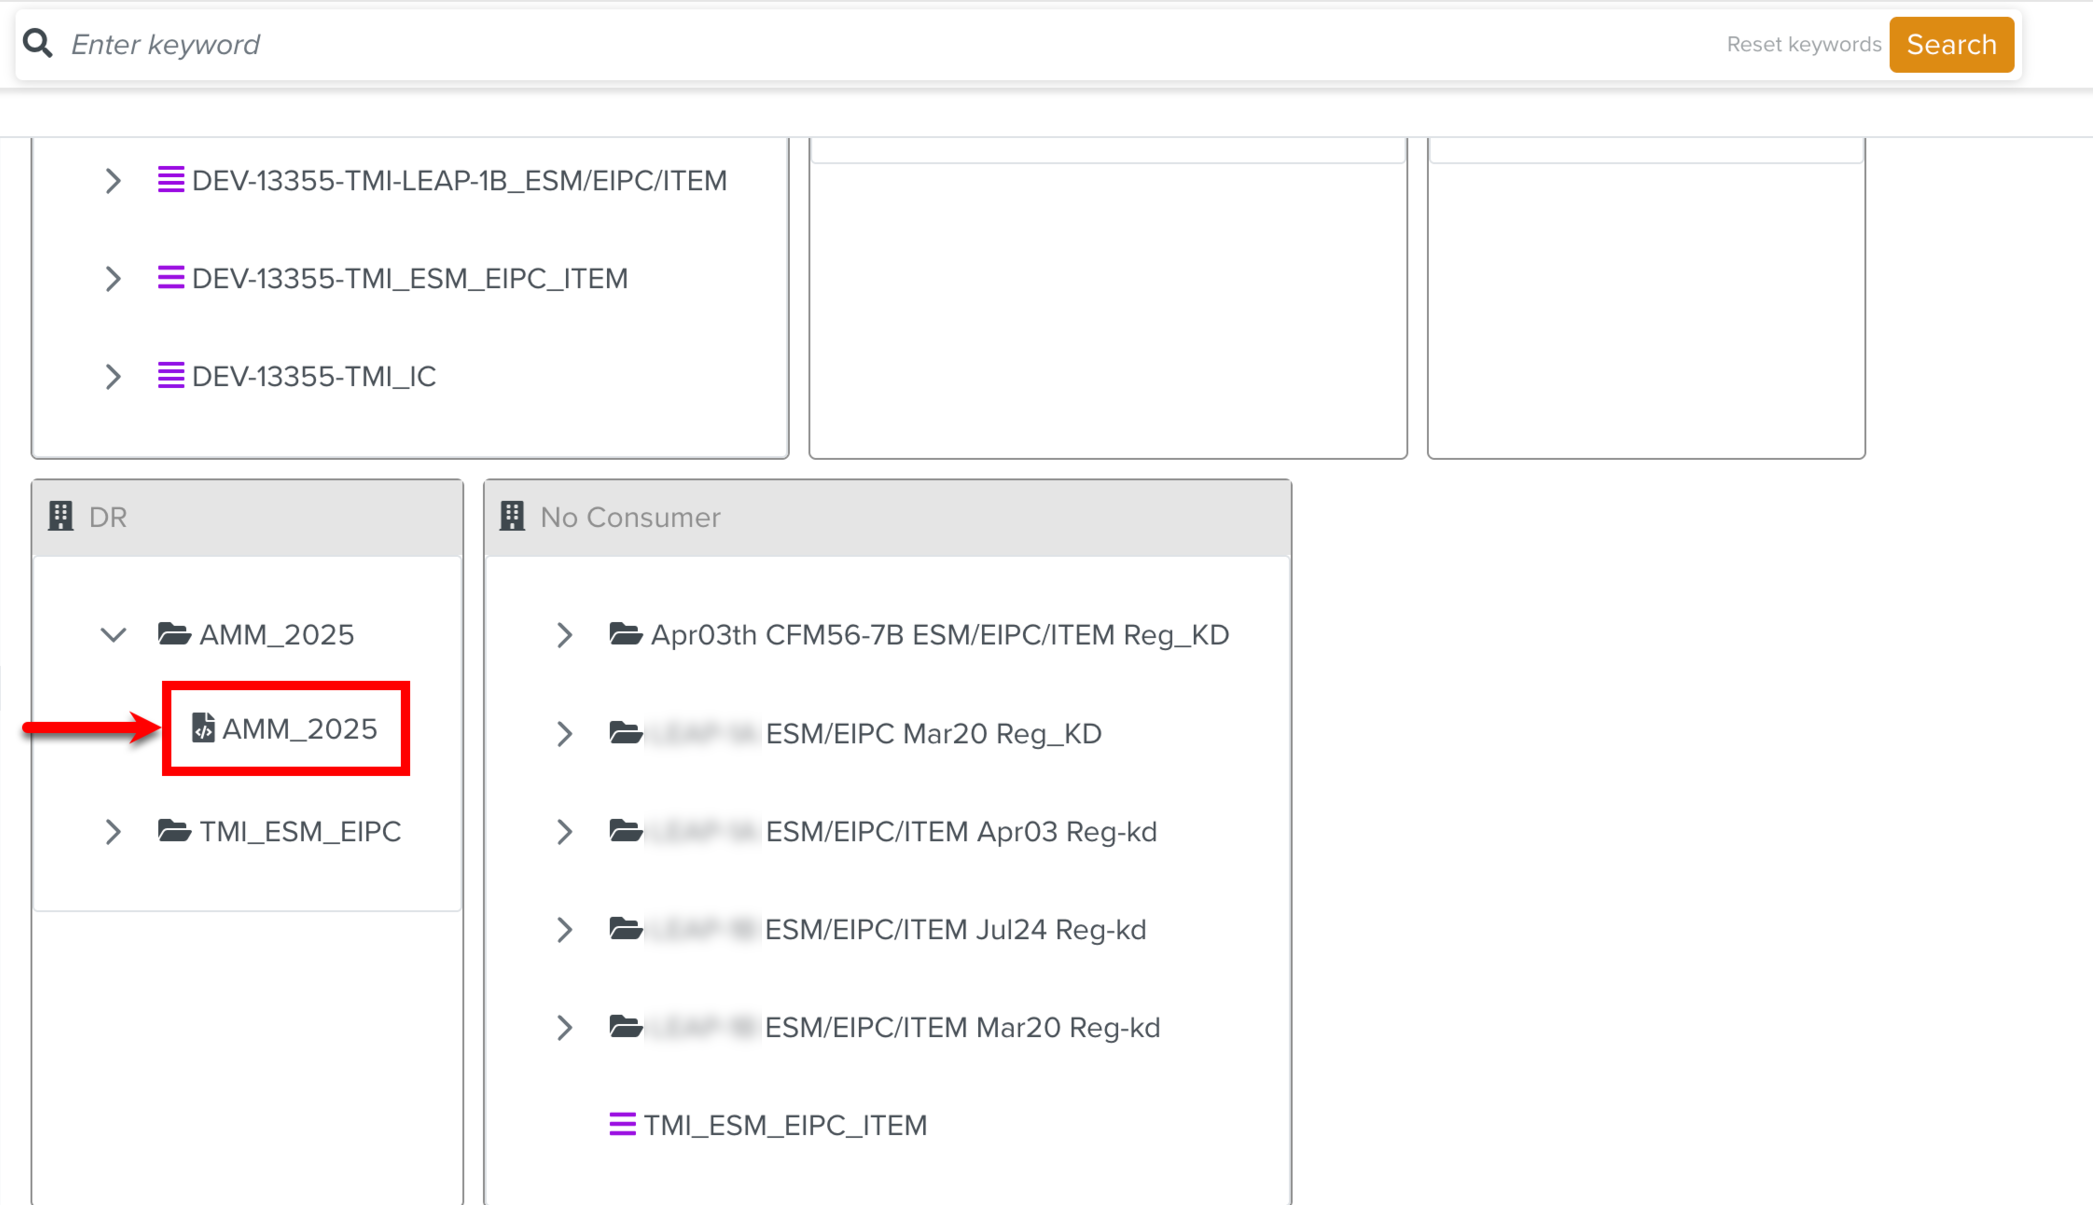
Task: Click the Apr03th CFM56-7B folder icon
Action: 626,634
